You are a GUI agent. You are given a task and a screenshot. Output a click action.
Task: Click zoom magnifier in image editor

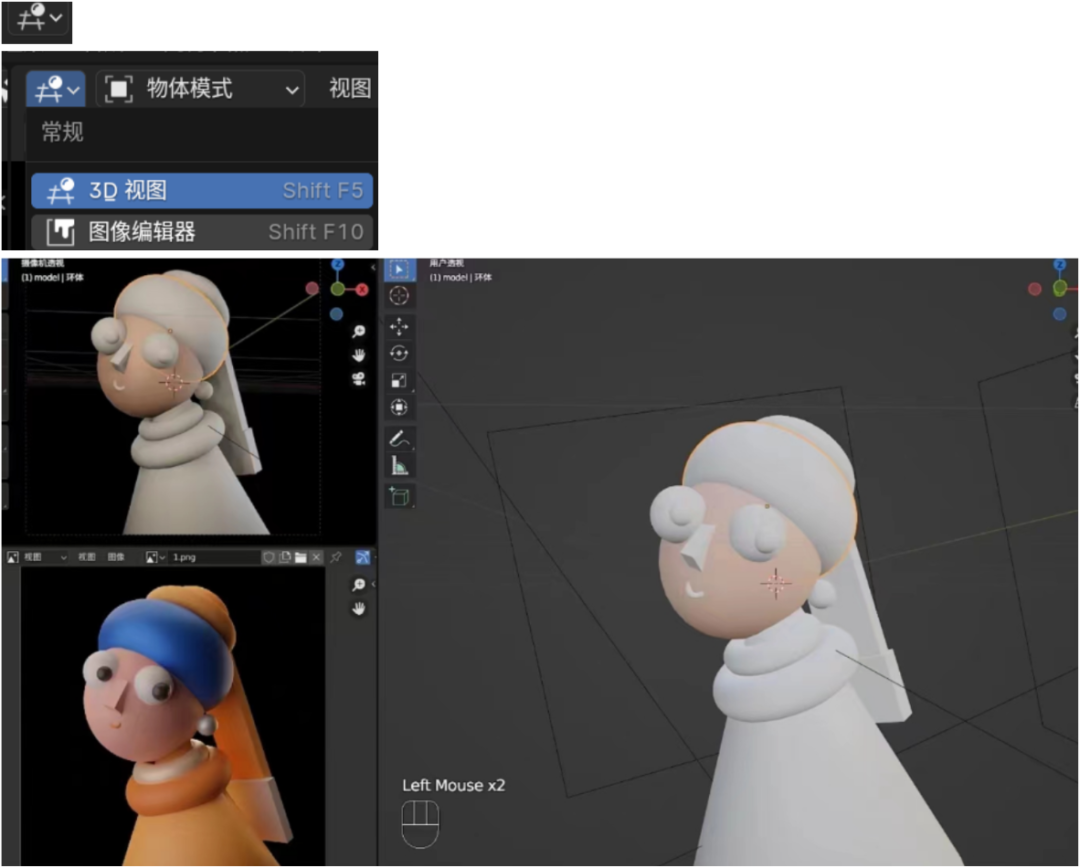[x=359, y=585]
